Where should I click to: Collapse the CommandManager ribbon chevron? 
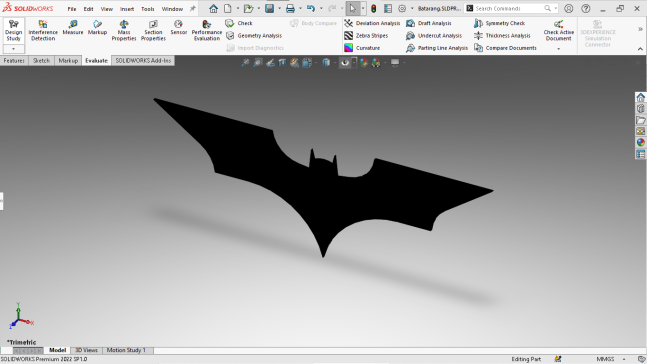[x=640, y=49]
